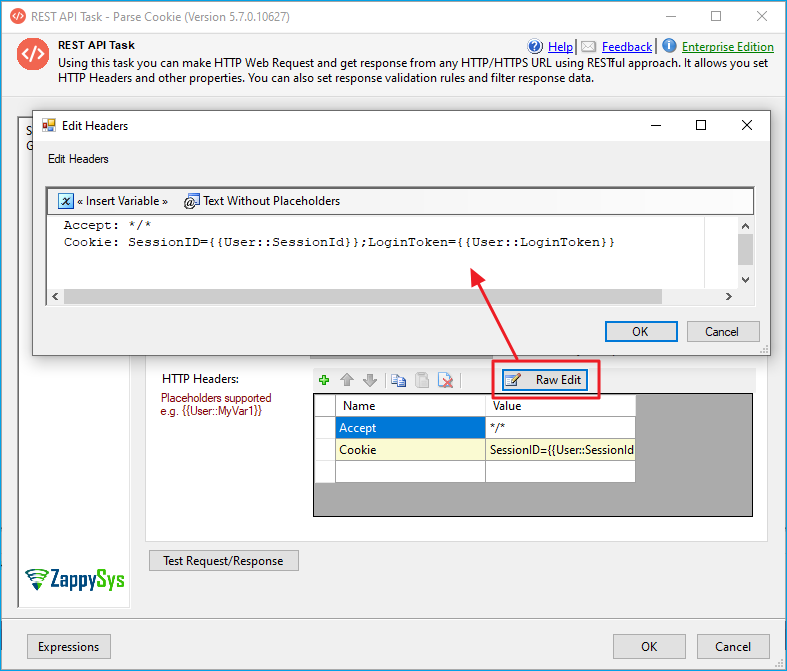Select Text Without Placeholders option
Viewport: 787px width, 671px height.
(x=262, y=201)
